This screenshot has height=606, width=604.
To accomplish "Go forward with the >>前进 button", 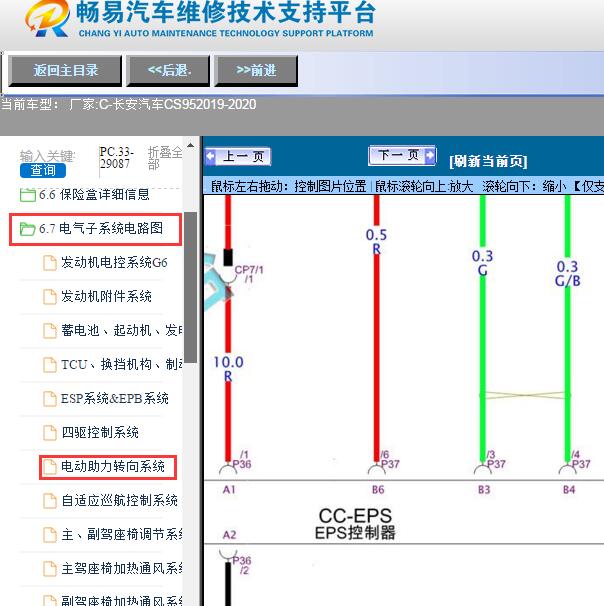I will (256, 71).
